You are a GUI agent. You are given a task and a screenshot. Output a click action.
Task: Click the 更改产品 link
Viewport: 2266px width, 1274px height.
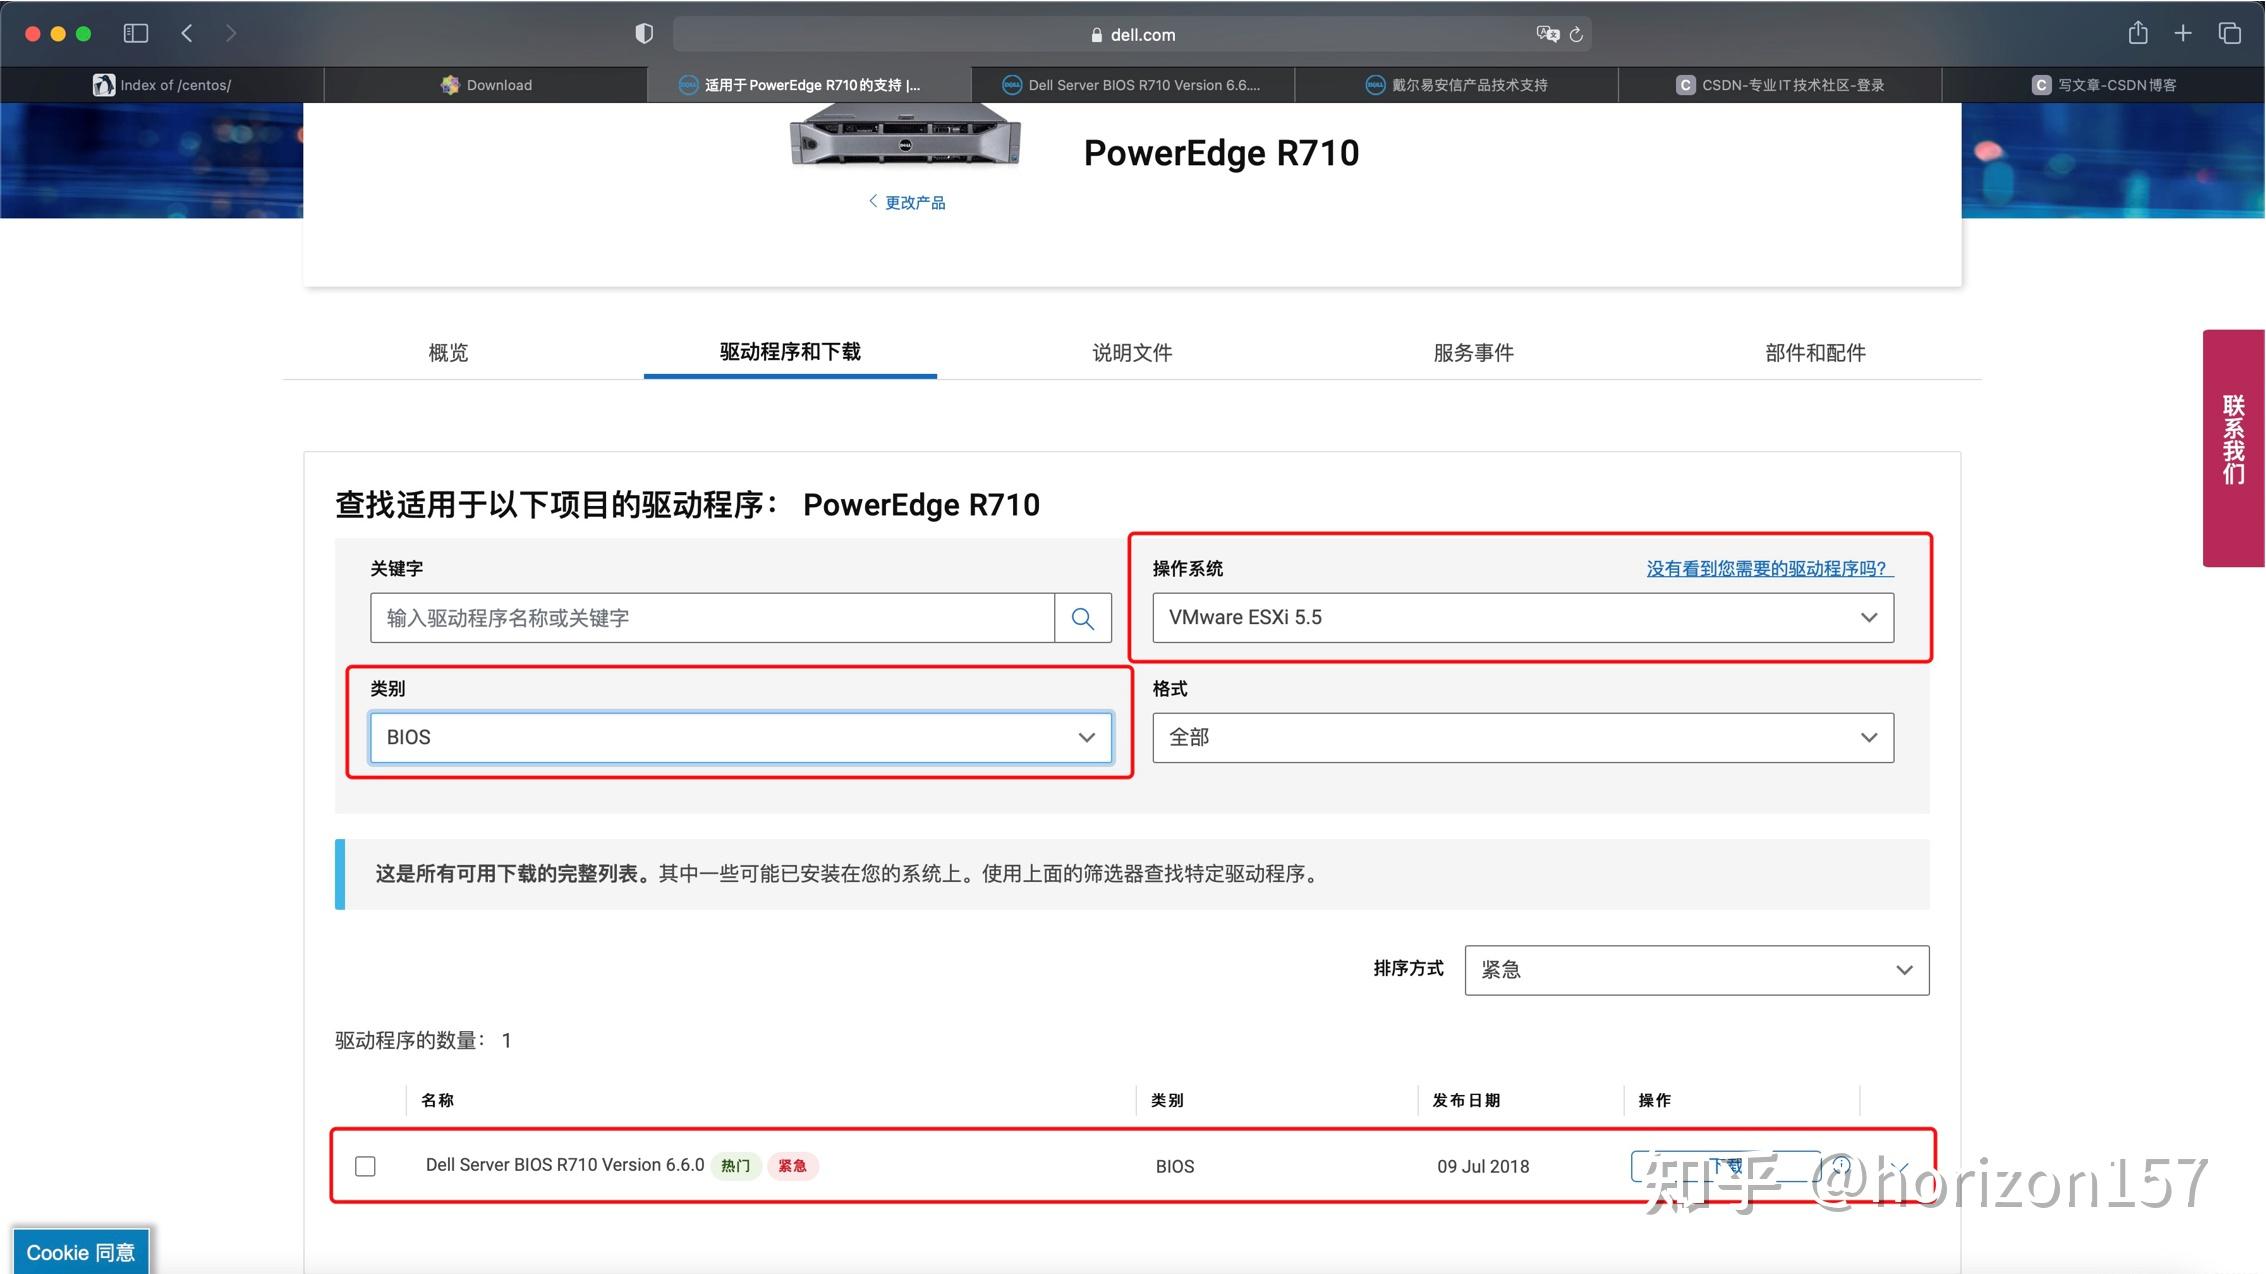(x=907, y=202)
